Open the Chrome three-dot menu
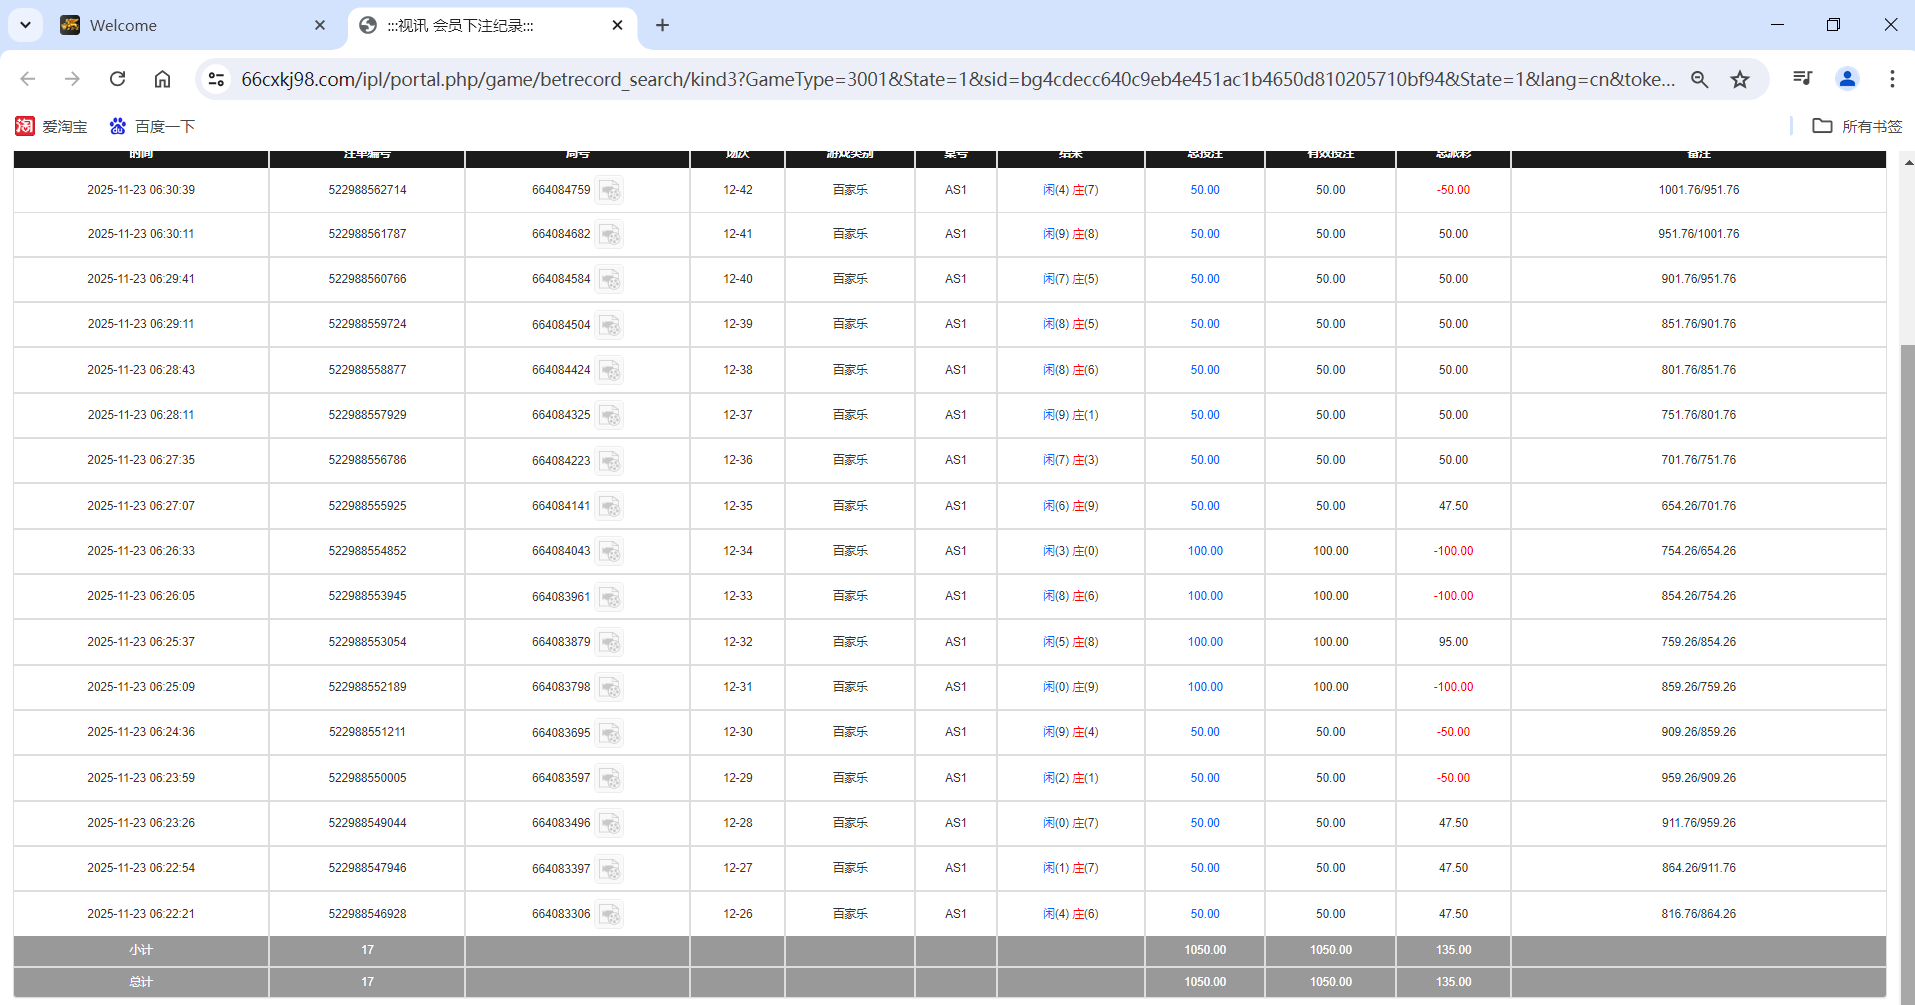Screen dimensions: 1915x1005 (x=1892, y=78)
